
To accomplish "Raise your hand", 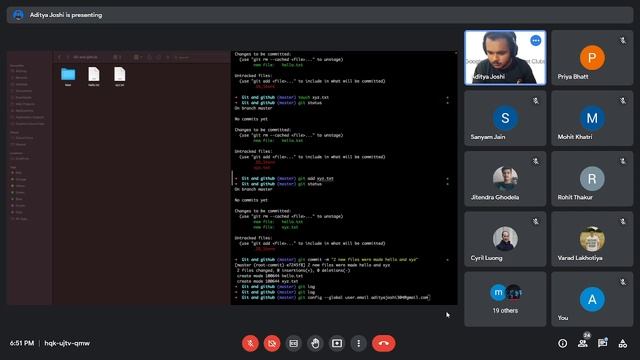I will (315, 343).
